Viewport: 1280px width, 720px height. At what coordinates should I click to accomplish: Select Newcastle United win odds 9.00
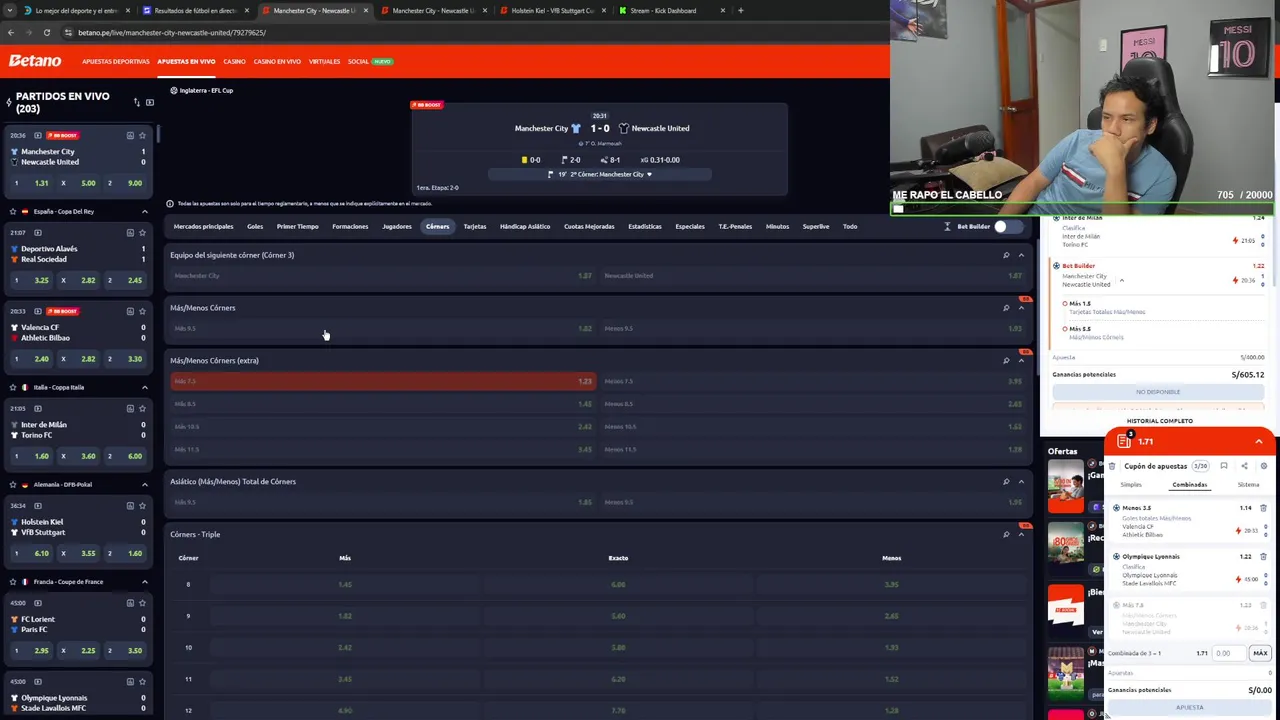click(126, 183)
